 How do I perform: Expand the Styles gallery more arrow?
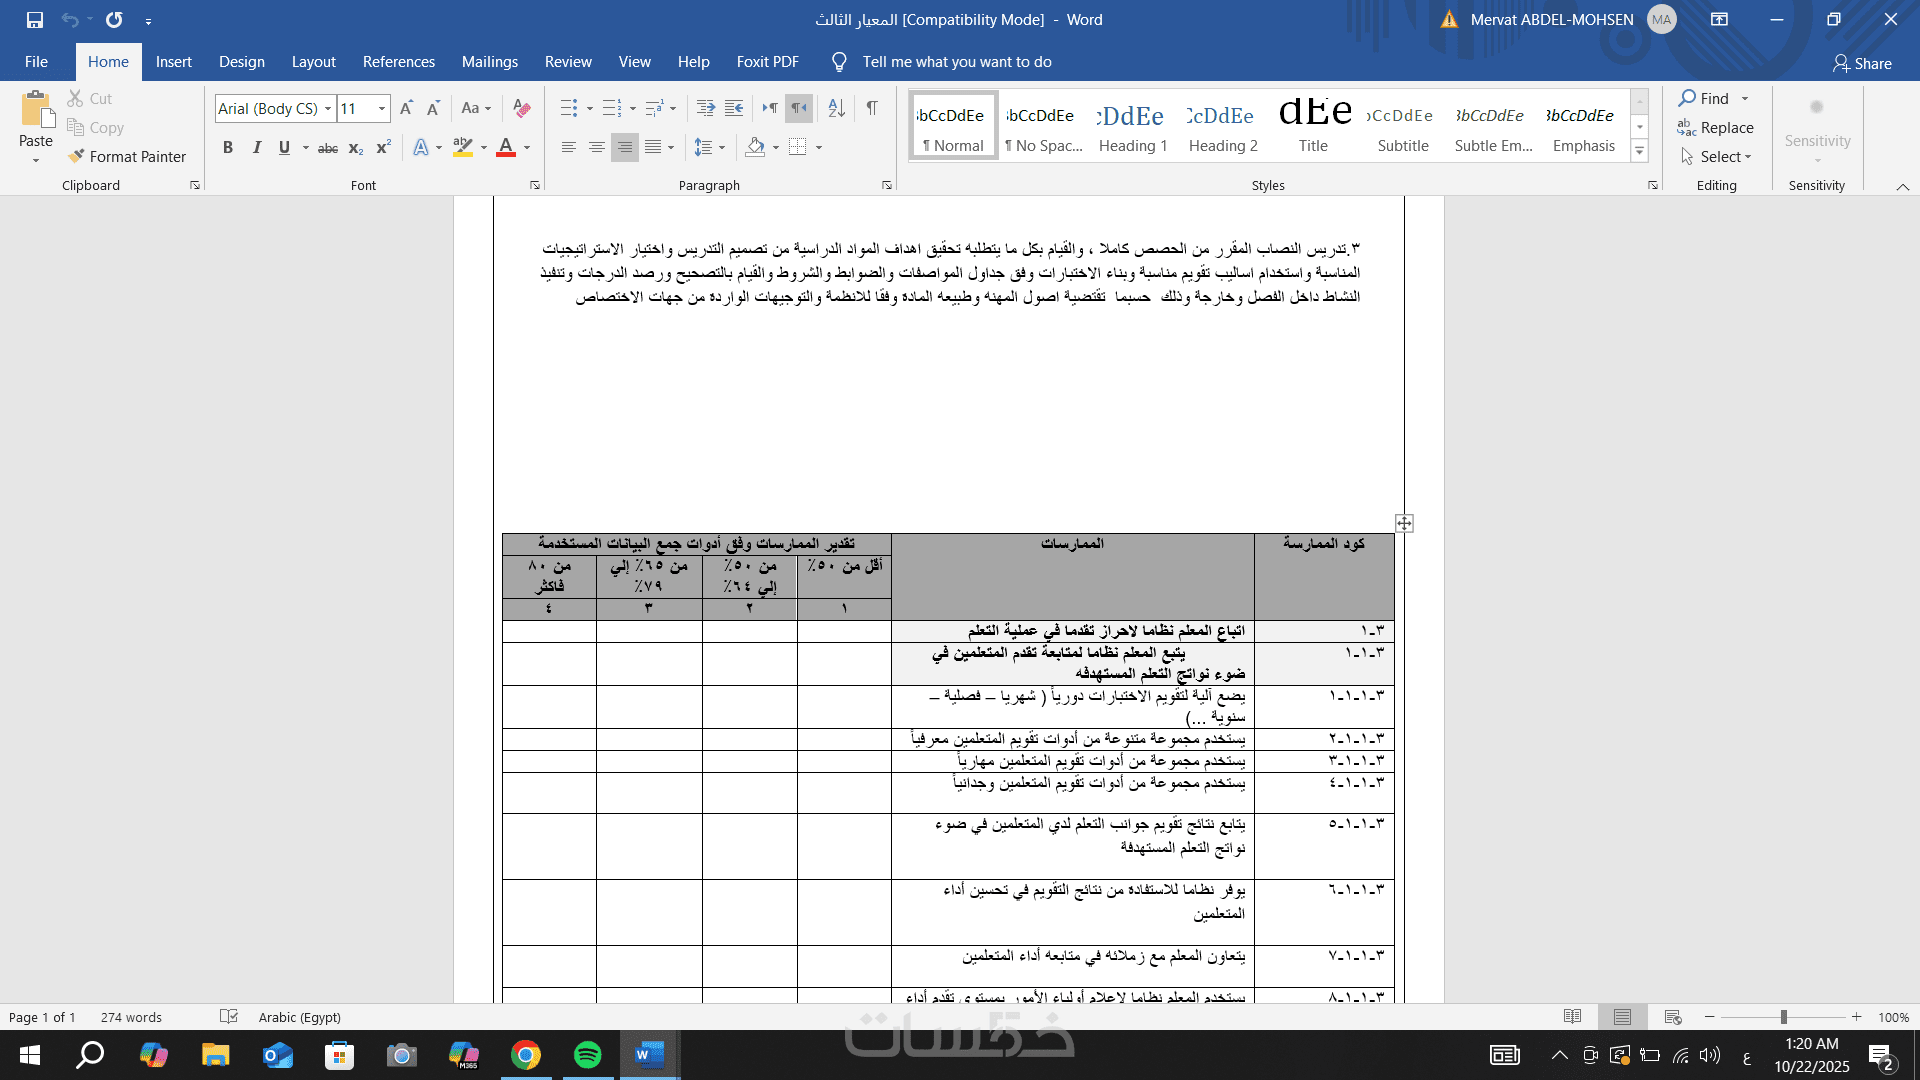(x=1639, y=151)
